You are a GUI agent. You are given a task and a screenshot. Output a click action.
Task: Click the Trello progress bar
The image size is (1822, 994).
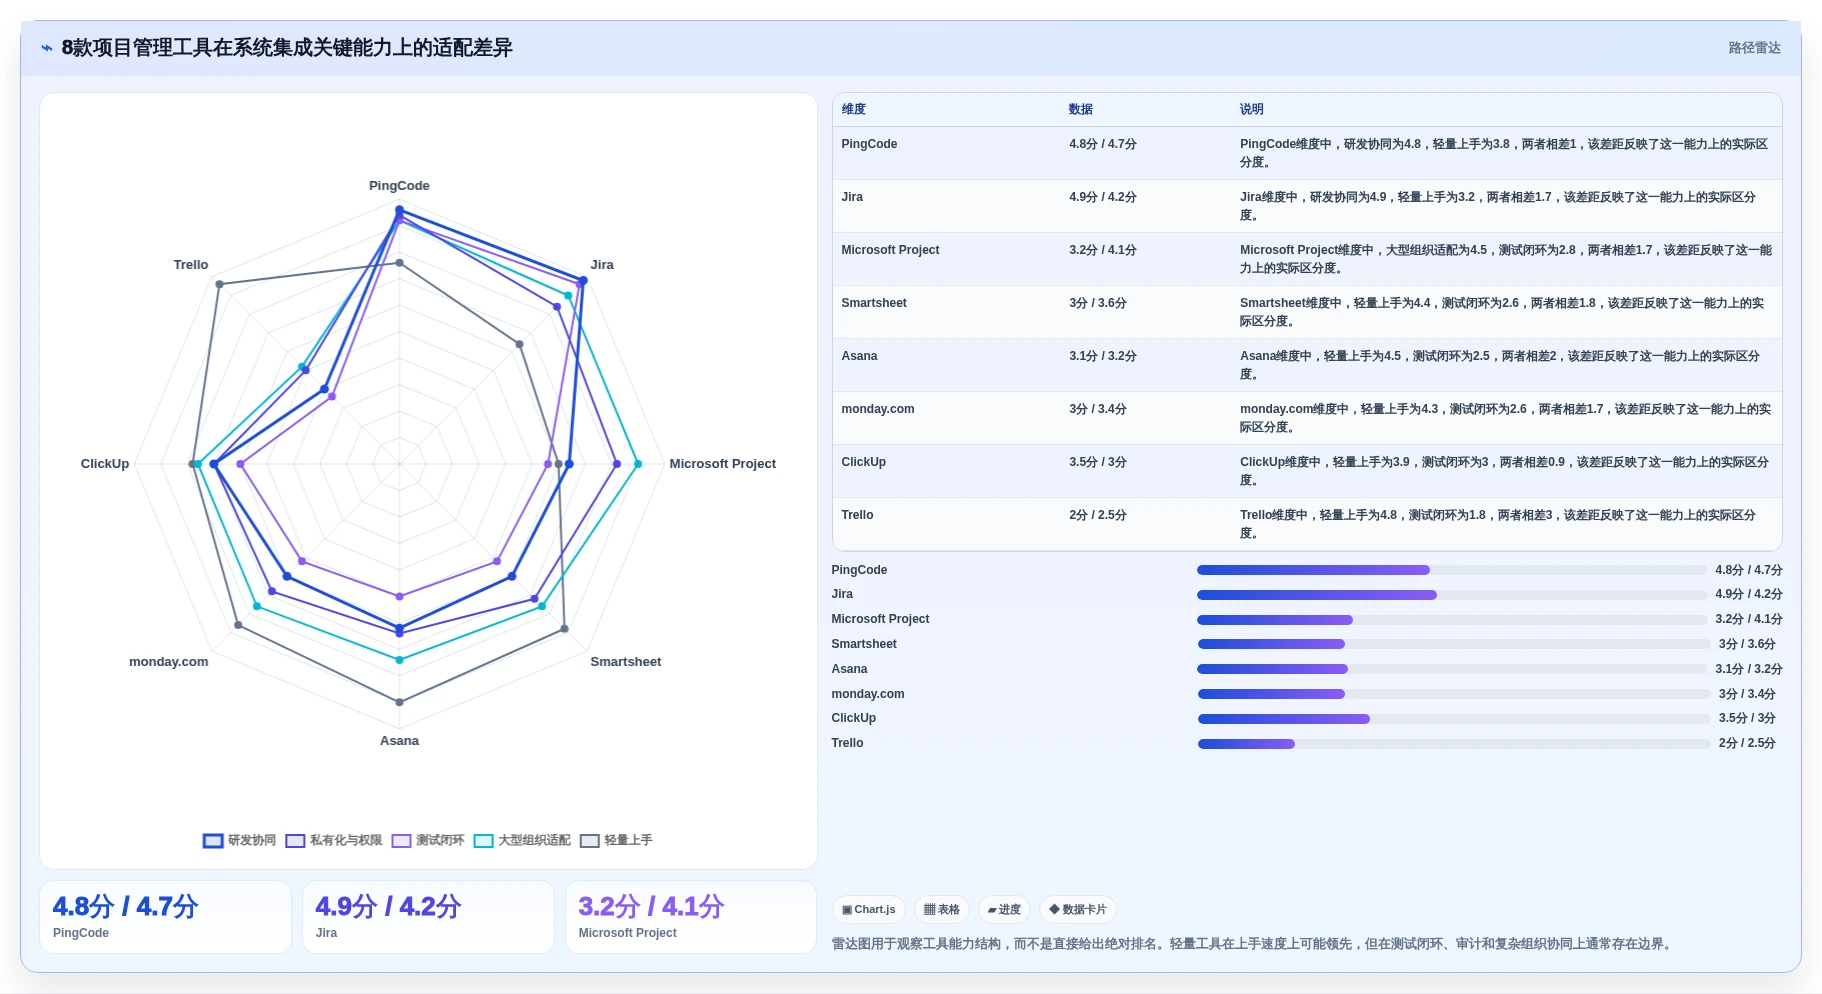1454,744
